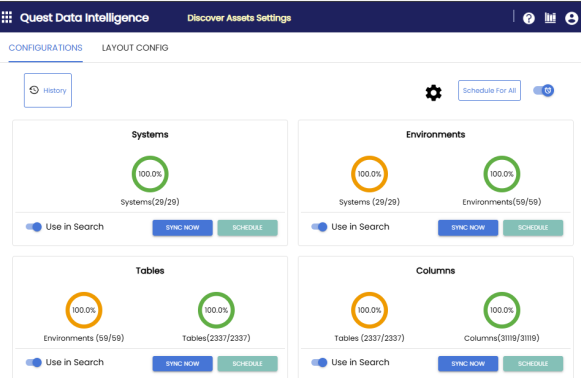Image resolution: width=581 pixels, height=378 pixels.
Task: Click the green Environments progress ring
Action: (x=502, y=174)
